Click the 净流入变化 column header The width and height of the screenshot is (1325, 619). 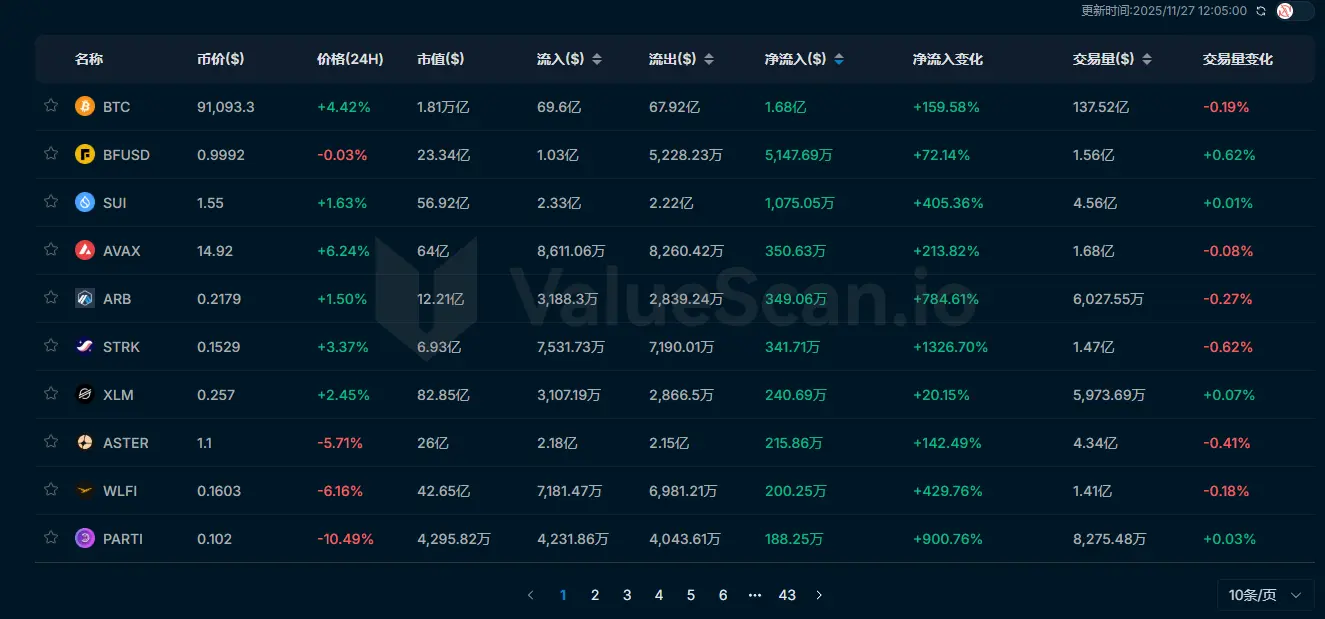(x=948, y=59)
